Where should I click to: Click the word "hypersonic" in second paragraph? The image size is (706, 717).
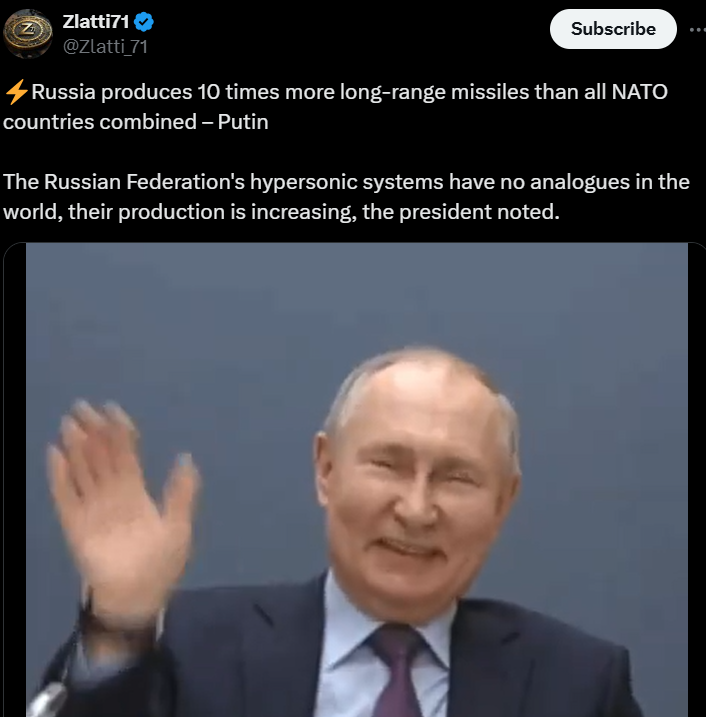pos(304,182)
